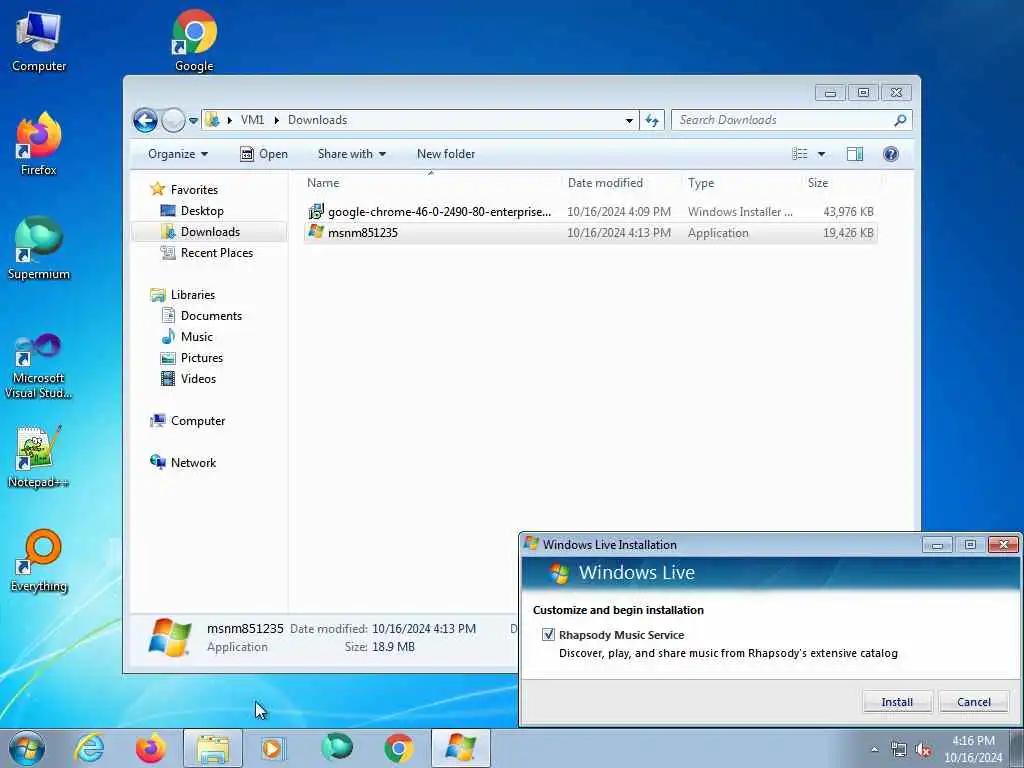Change the view with the view icon

tap(800, 154)
